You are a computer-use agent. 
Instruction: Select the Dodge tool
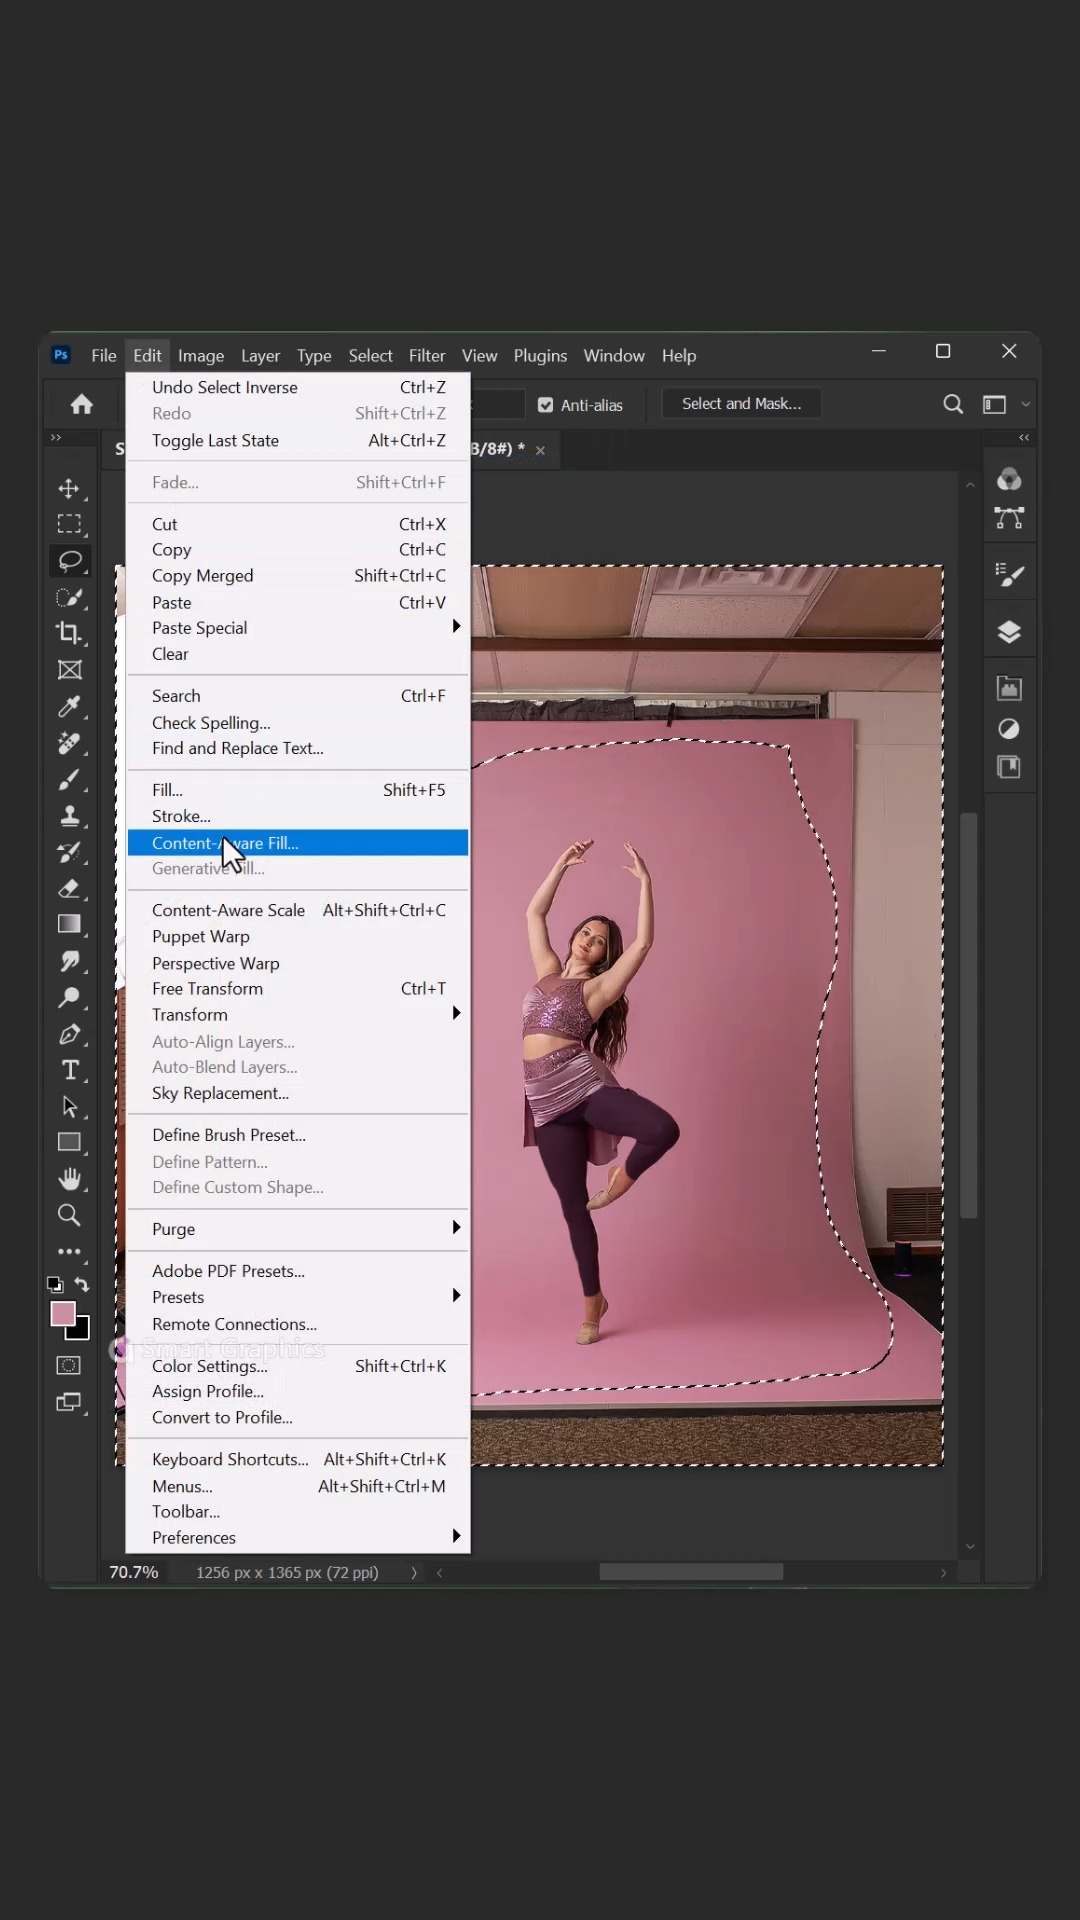pyautogui.click(x=69, y=997)
